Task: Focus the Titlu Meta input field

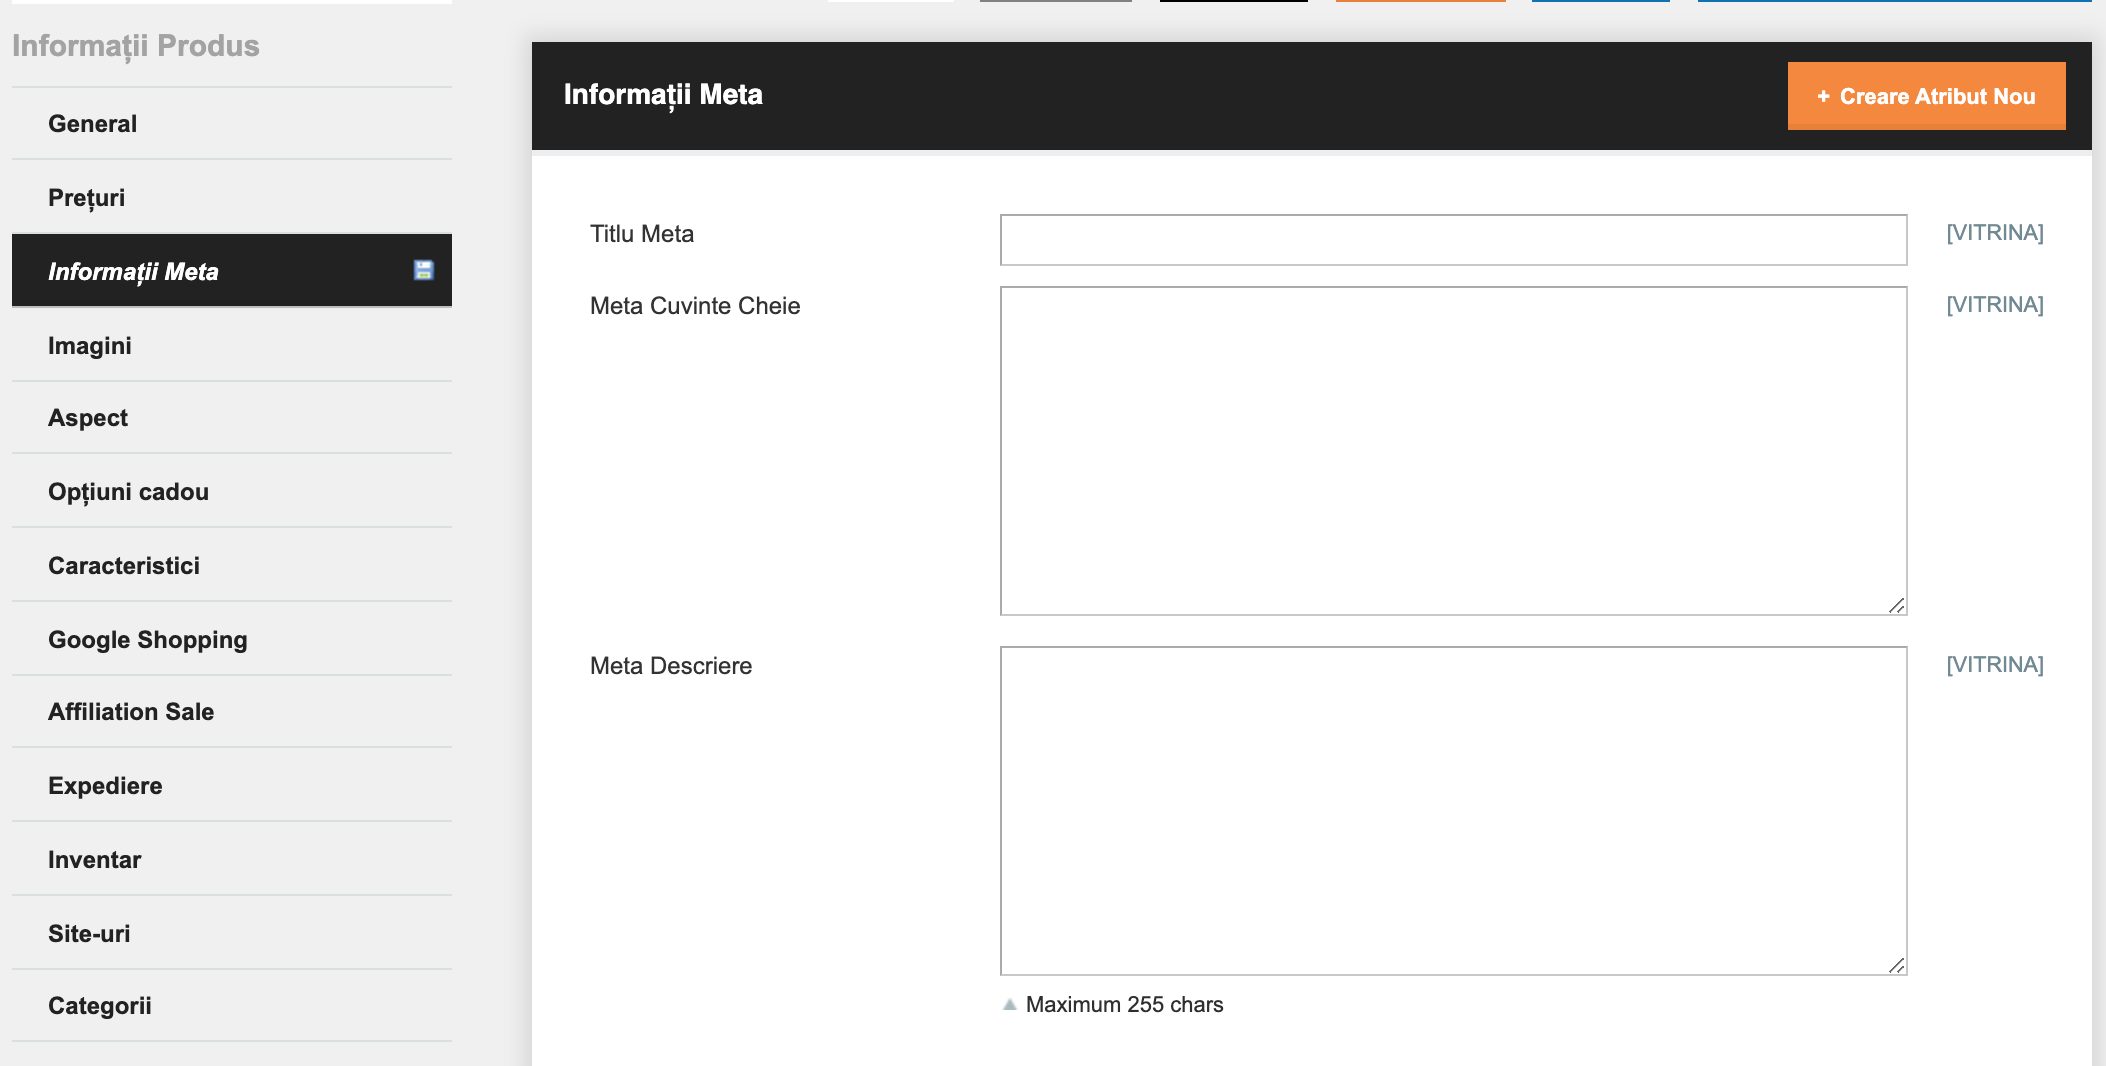Action: point(1453,240)
